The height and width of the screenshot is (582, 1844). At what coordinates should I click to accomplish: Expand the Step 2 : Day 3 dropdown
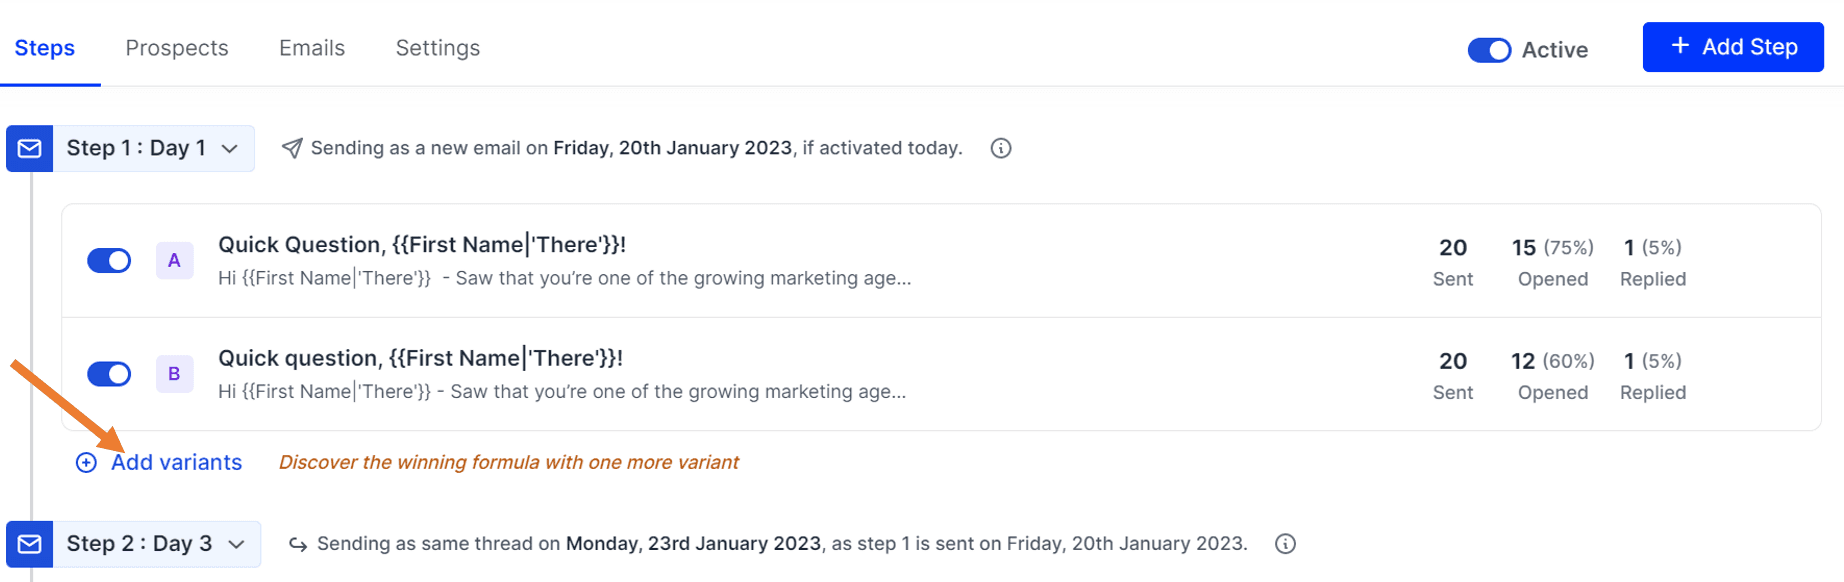coord(237,544)
